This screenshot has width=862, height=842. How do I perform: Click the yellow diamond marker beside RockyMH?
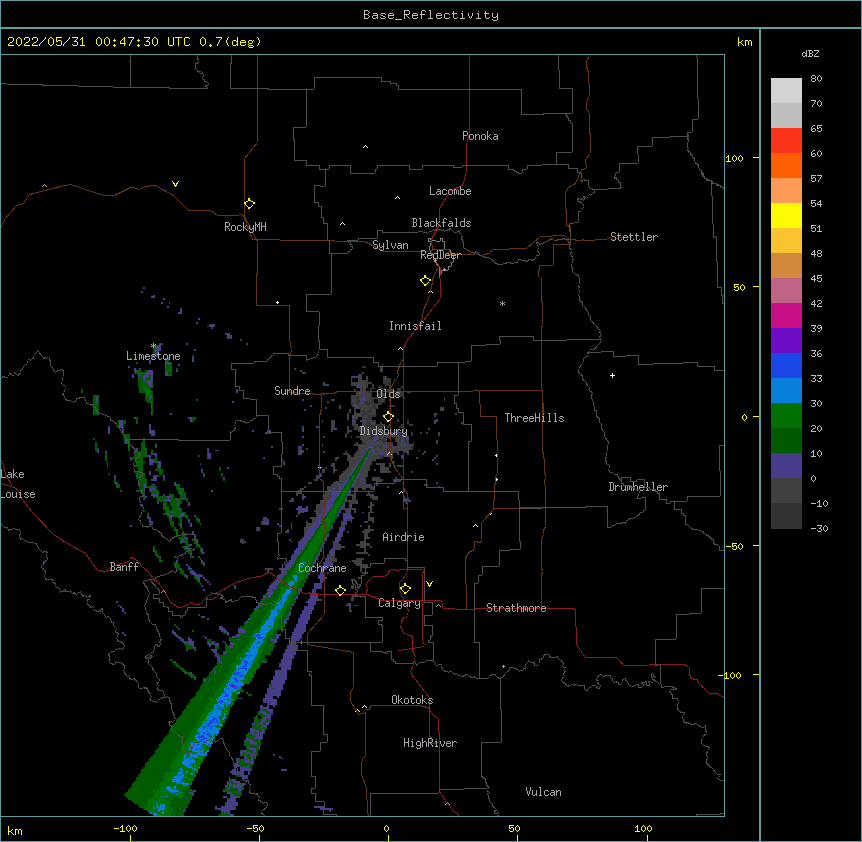pyautogui.click(x=249, y=204)
